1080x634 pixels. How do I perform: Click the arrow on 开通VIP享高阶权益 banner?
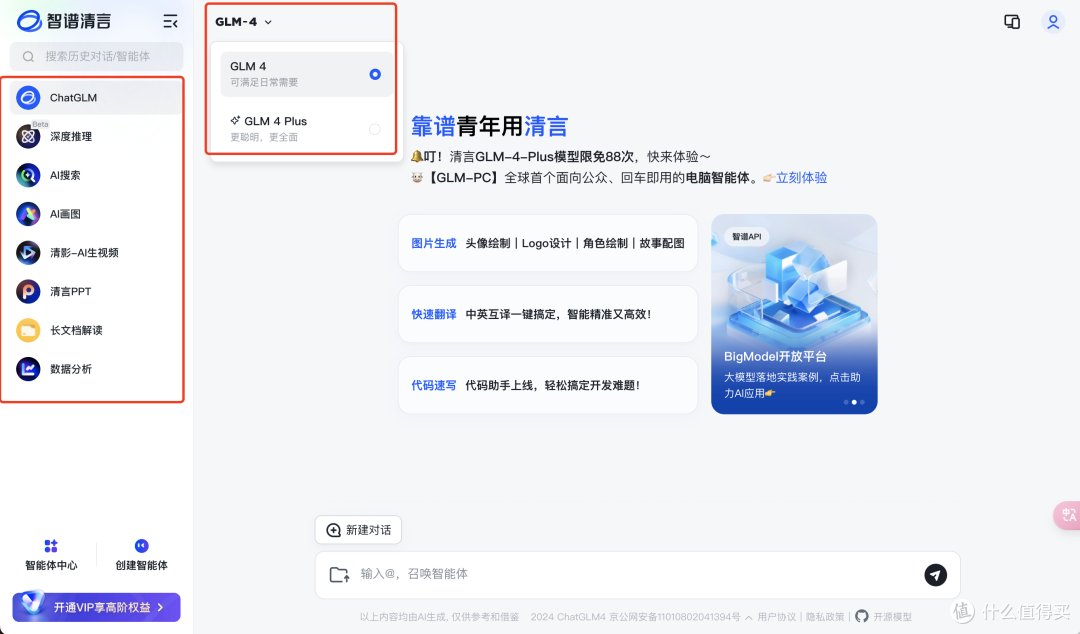click(x=160, y=608)
